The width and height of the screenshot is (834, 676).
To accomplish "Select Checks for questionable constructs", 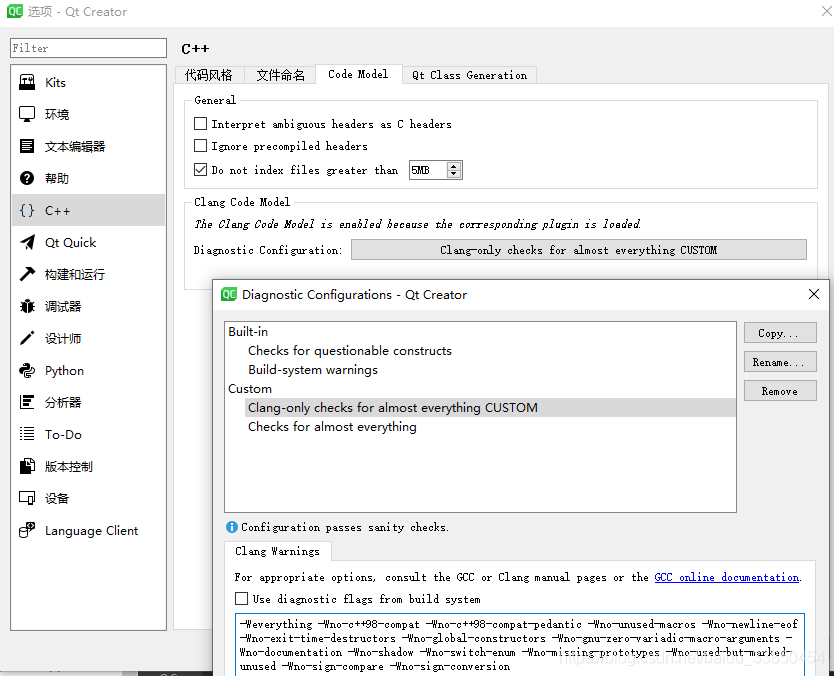I will (349, 351).
